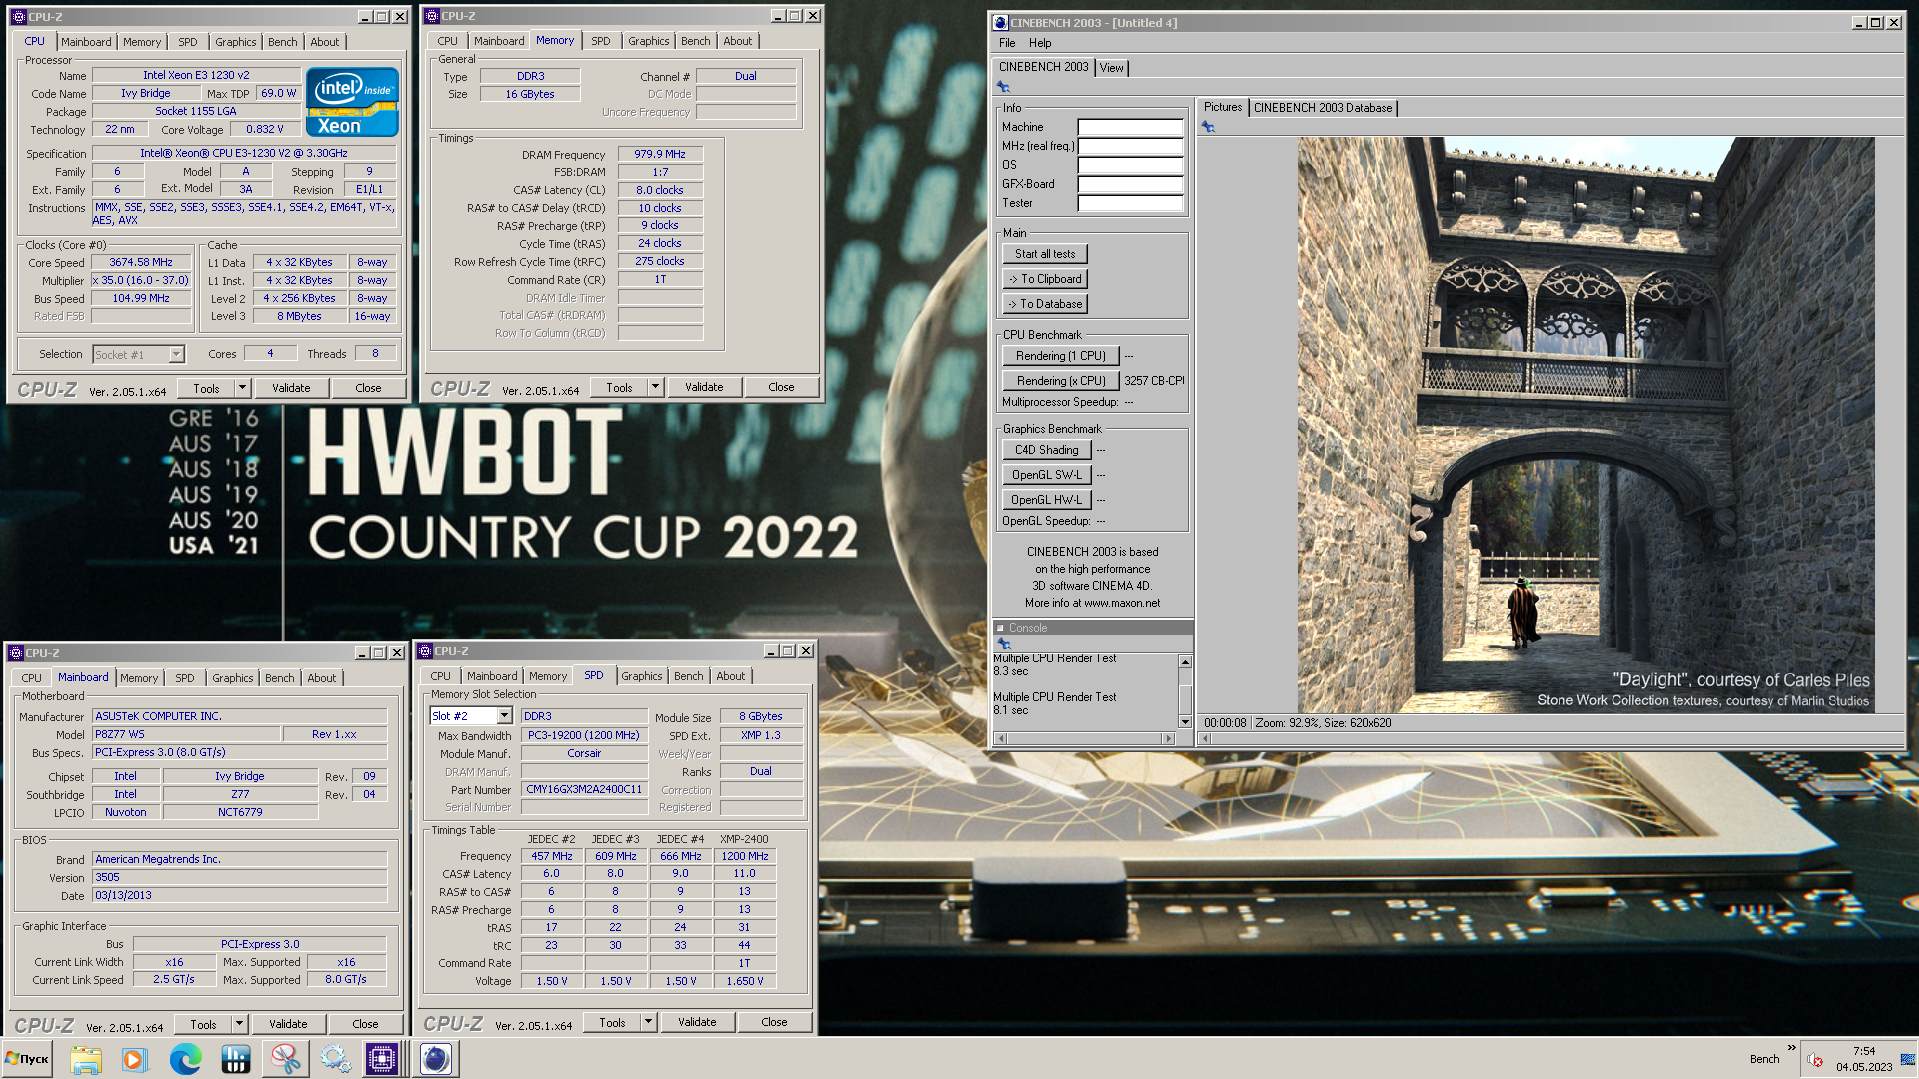This screenshot has height=1079, width=1919.
Task: Click the To Clipboard button
Action: click(1045, 279)
